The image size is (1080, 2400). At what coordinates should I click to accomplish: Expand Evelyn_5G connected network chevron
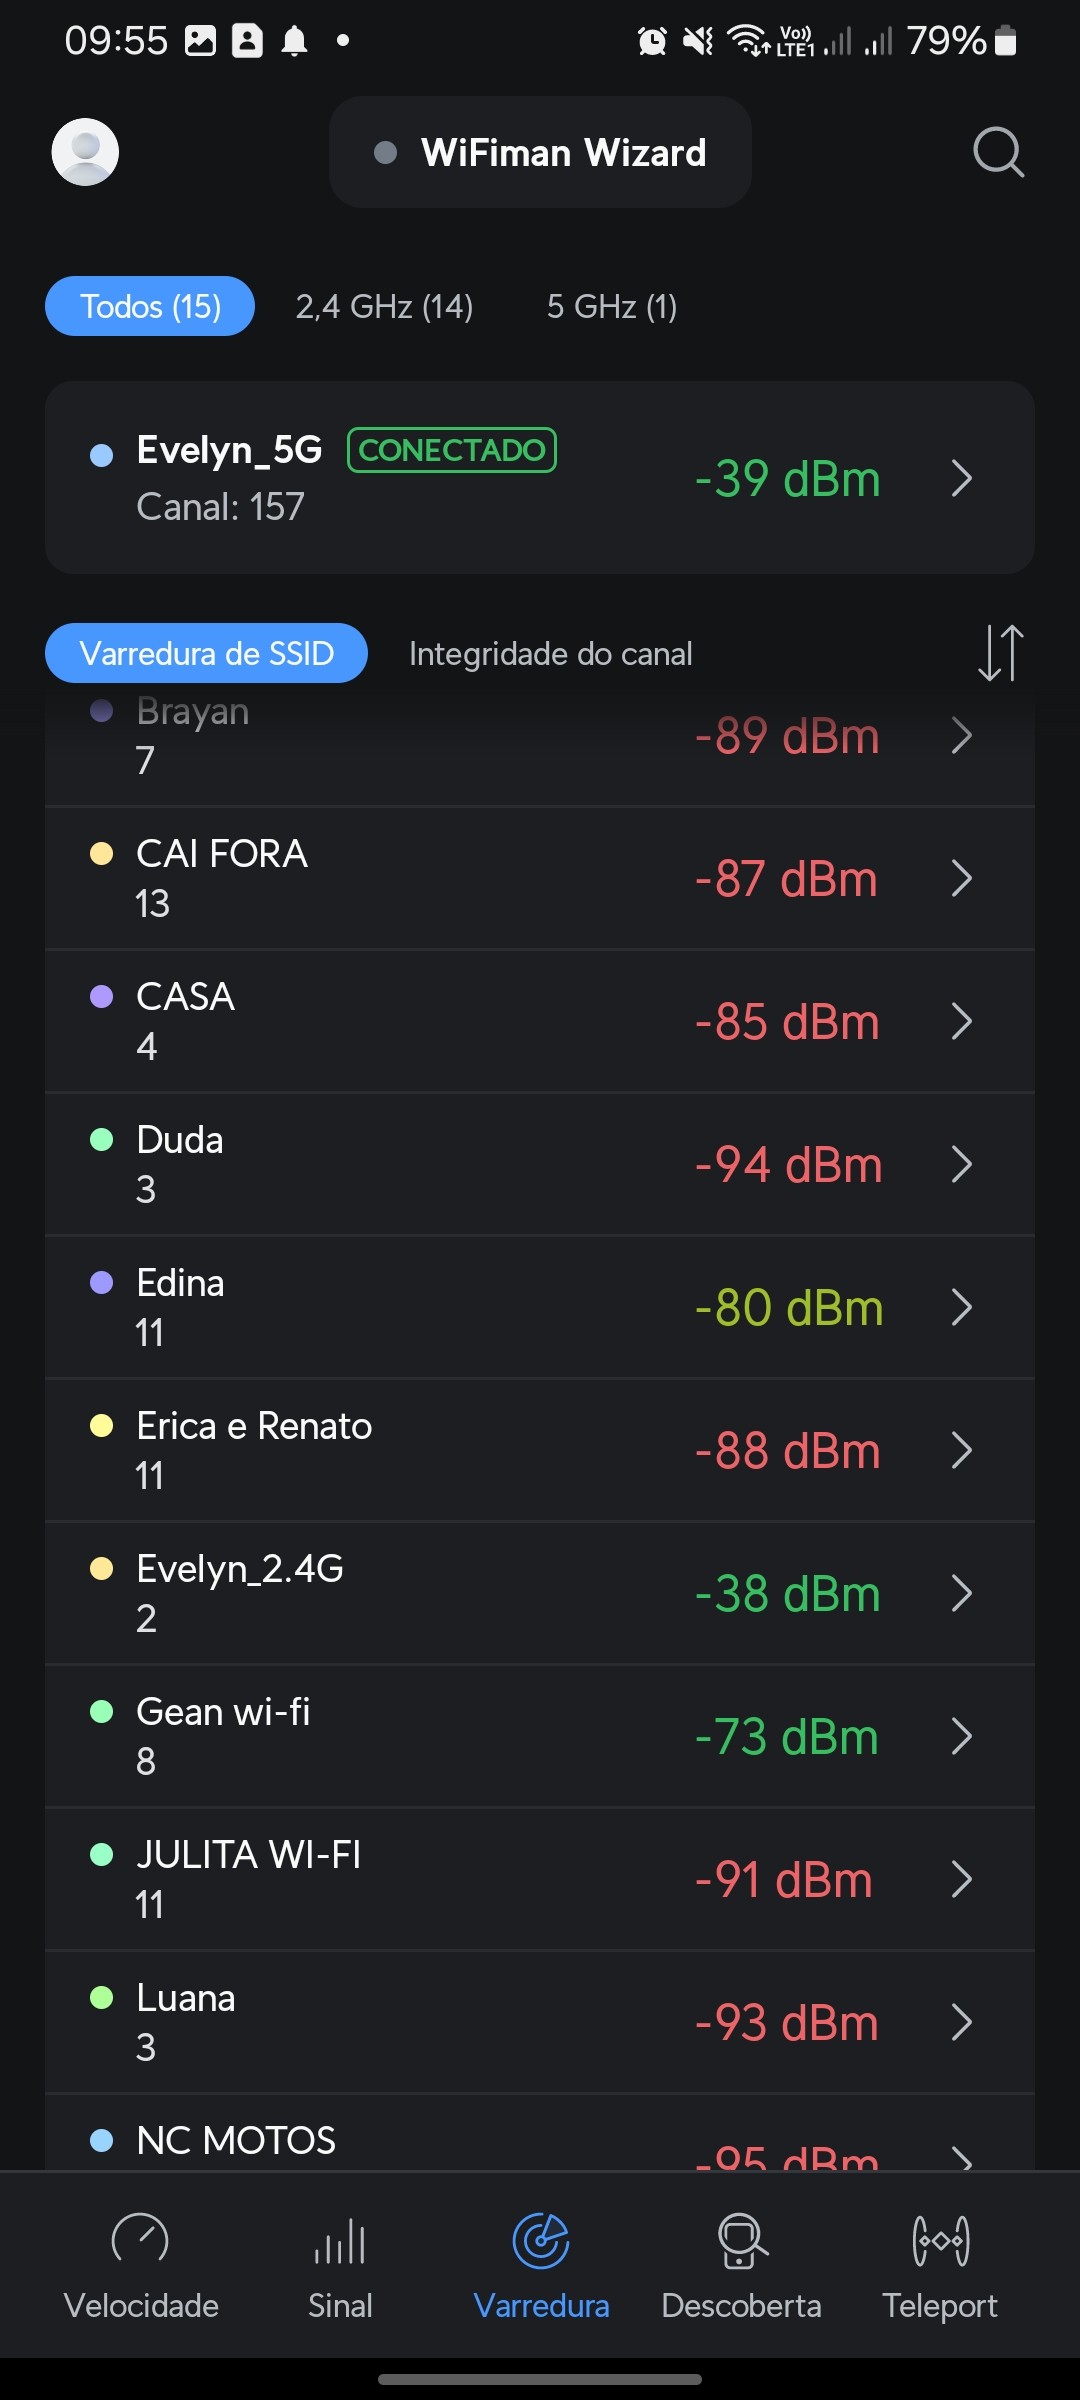[x=962, y=478]
